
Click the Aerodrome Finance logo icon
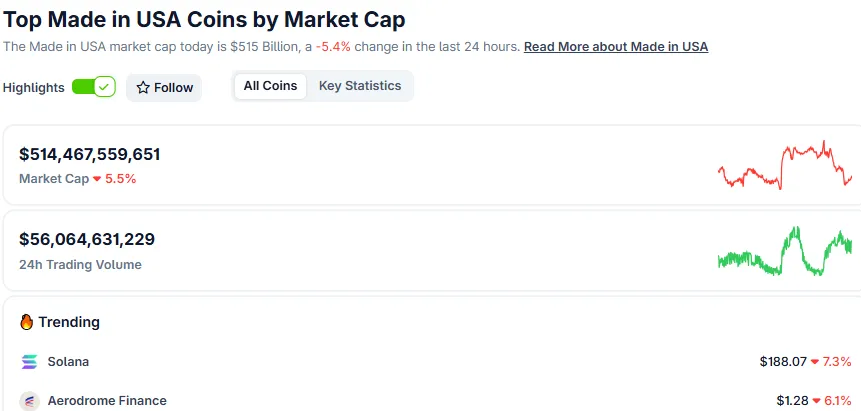pos(29,400)
